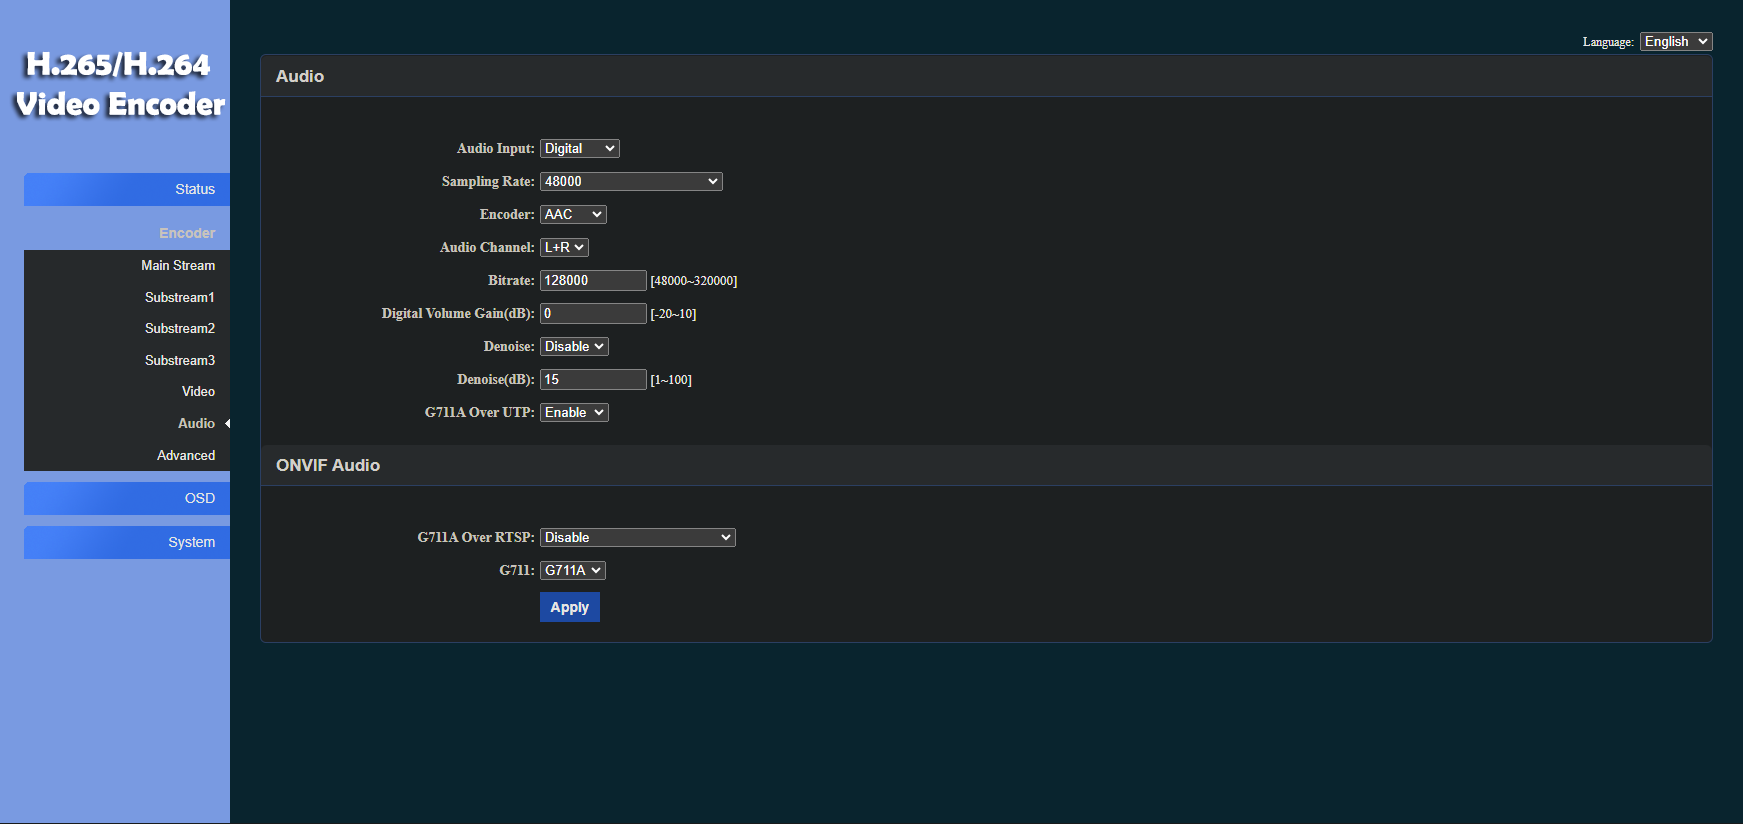
Task: Click the Bitrate input field
Action: coord(593,280)
